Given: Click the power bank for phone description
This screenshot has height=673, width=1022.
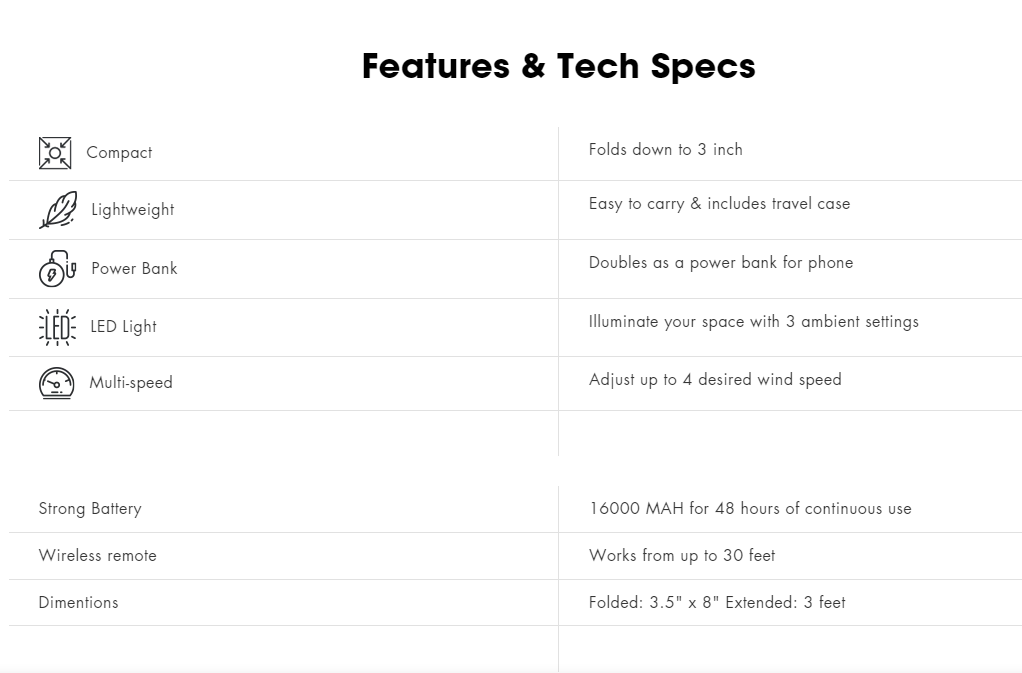Looking at the screenshot, I should pyautogui.click(x=720, y=263).
